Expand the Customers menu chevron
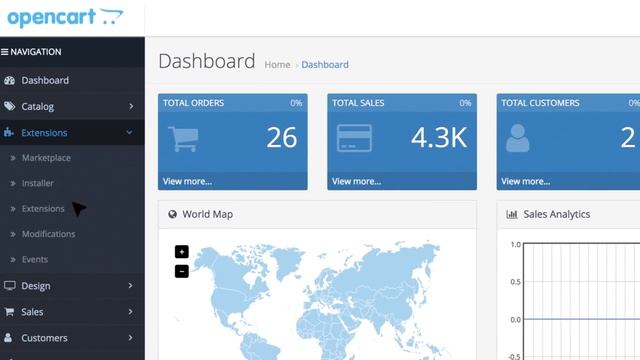The width and height of the screenshot is (640, 360). coord(131,338)
